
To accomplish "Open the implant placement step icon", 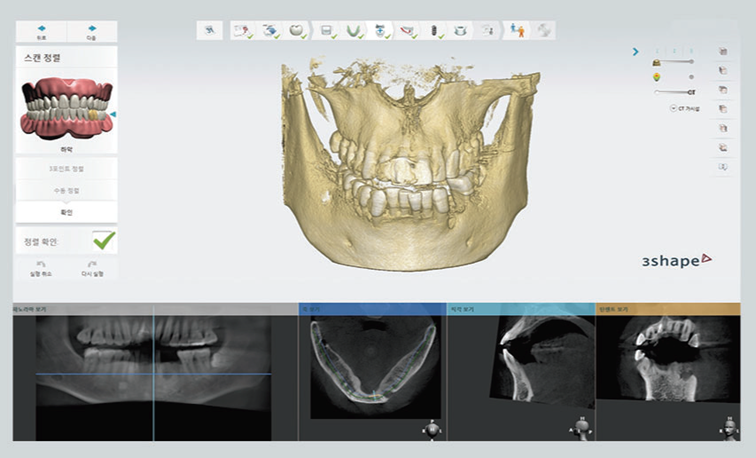I will pos(433,31).
